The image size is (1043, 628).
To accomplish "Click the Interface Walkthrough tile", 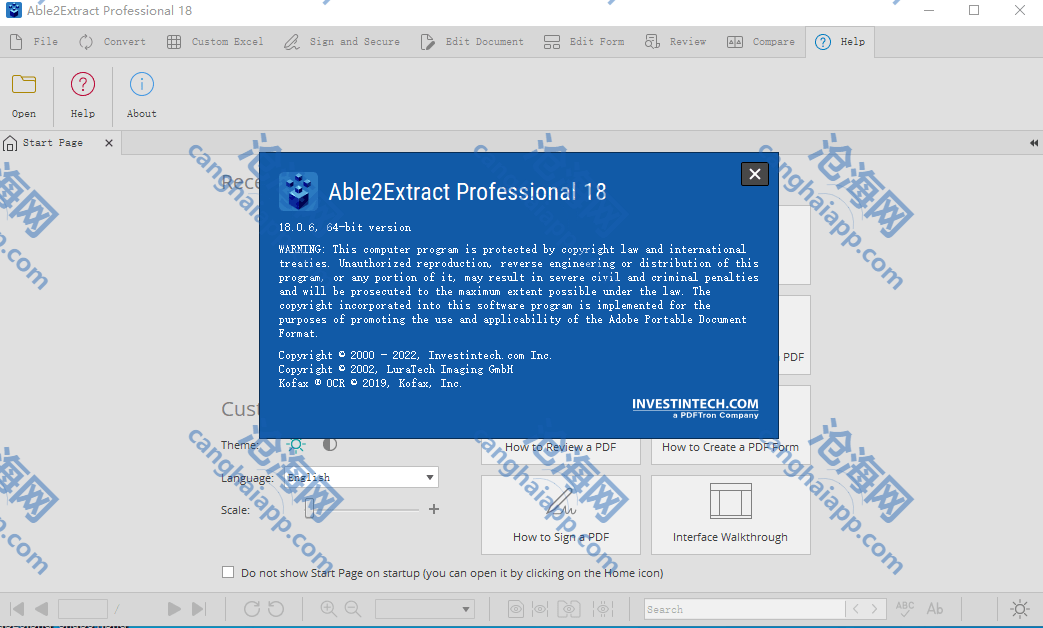I will 730,514.
